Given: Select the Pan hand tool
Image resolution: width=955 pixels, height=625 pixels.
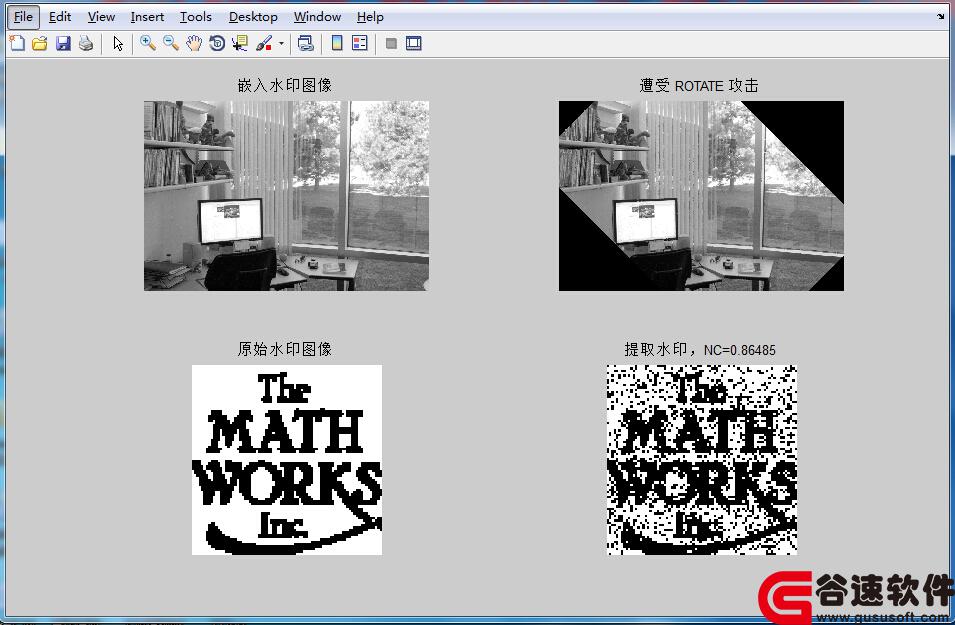Looking at the screenshot, I should (x=194, y=43).
